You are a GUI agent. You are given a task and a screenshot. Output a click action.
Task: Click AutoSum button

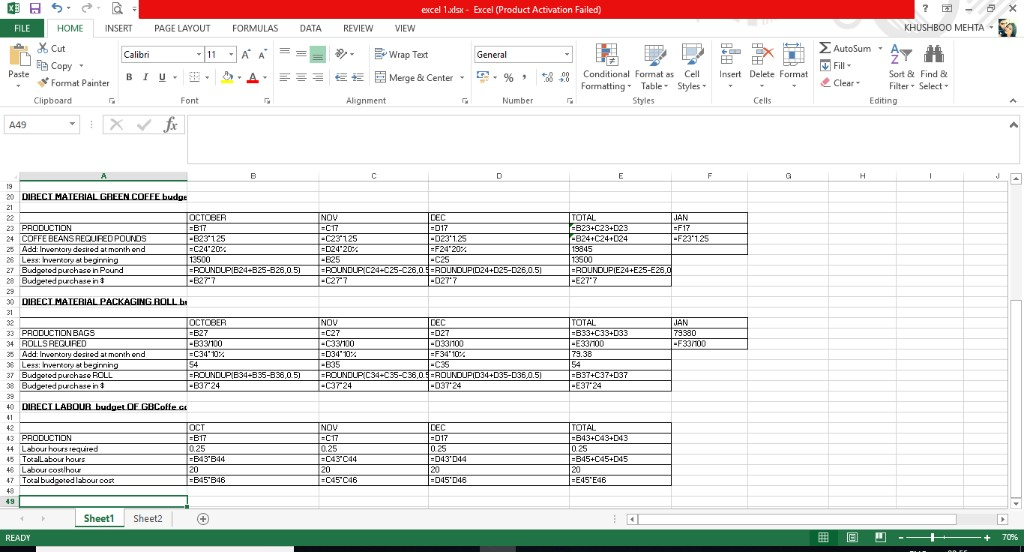(845, 48)
